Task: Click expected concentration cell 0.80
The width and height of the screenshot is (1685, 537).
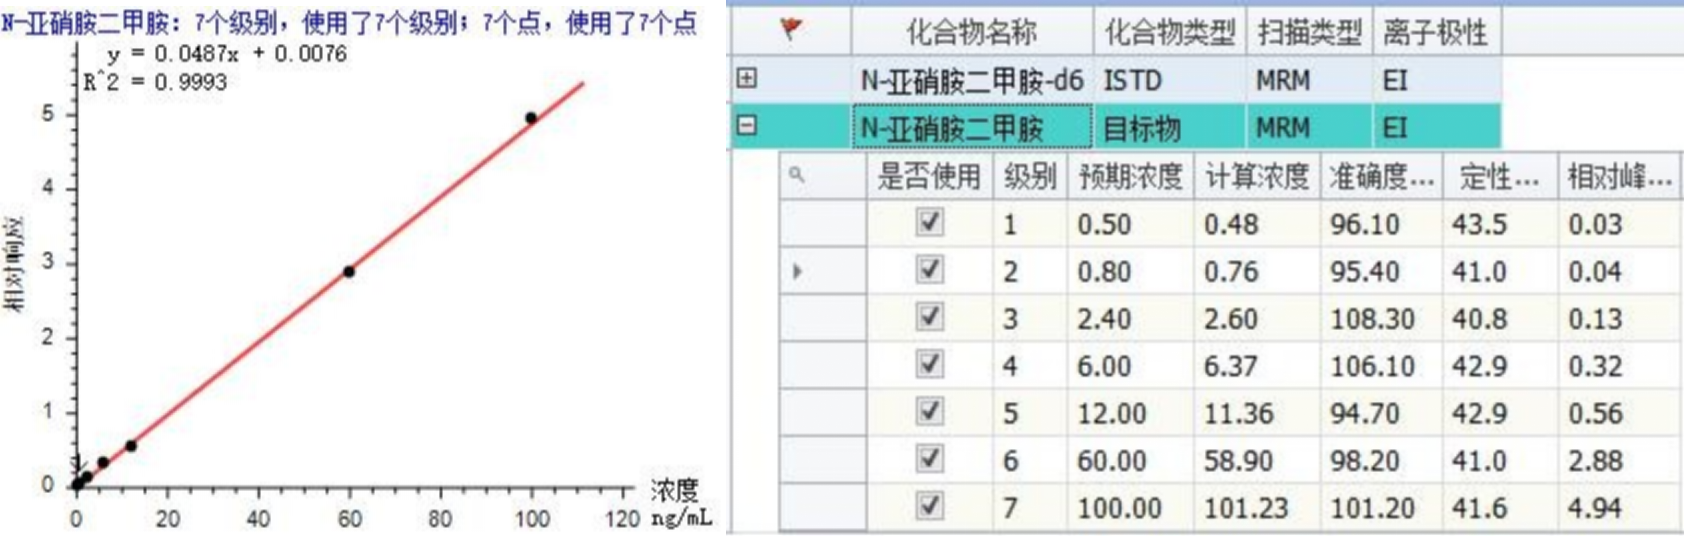Action: click(1130, 271)
